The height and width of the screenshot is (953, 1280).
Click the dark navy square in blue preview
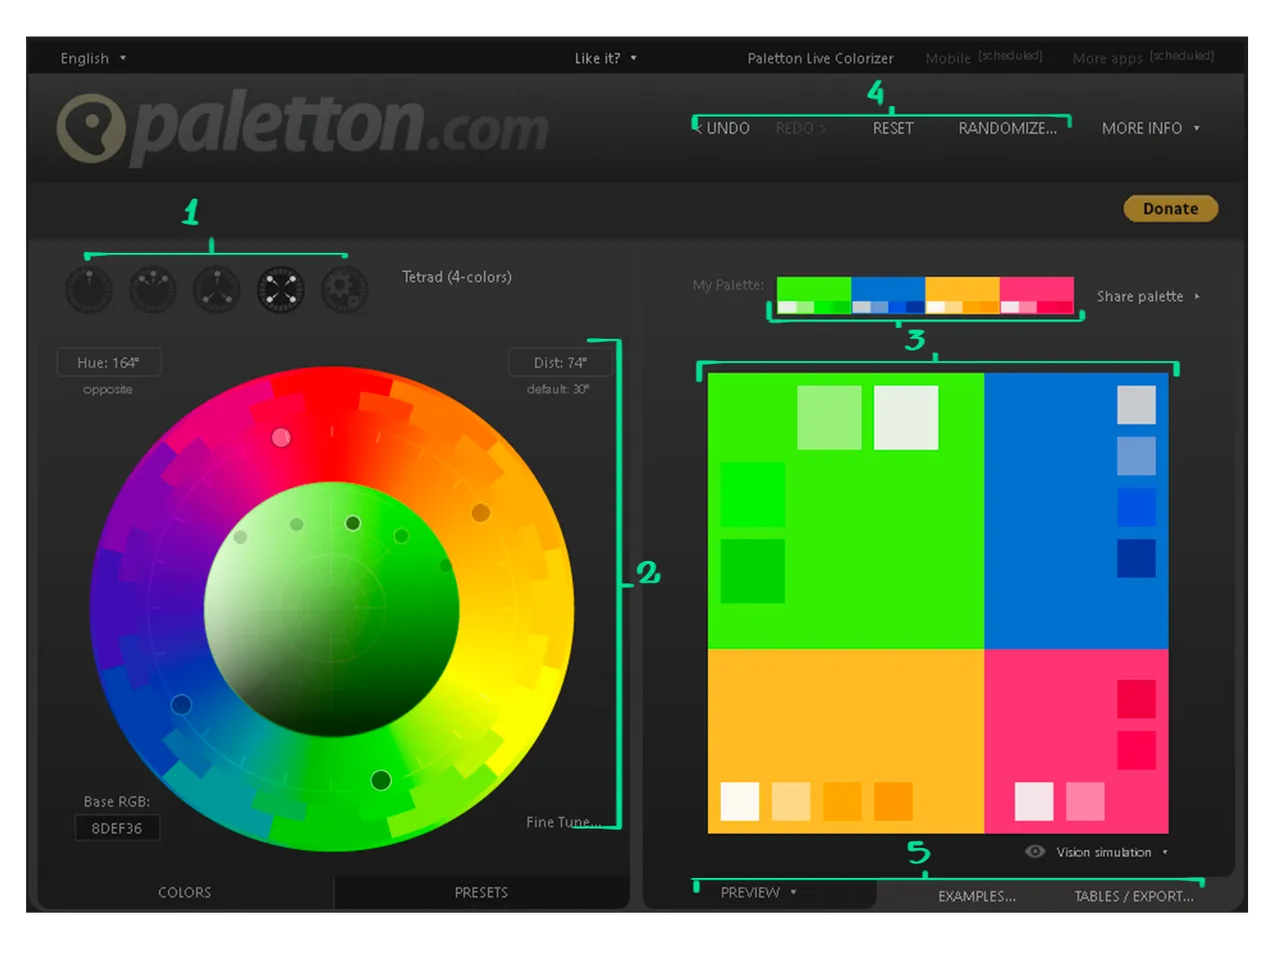pyautogui.click(x=1136, y=558)
